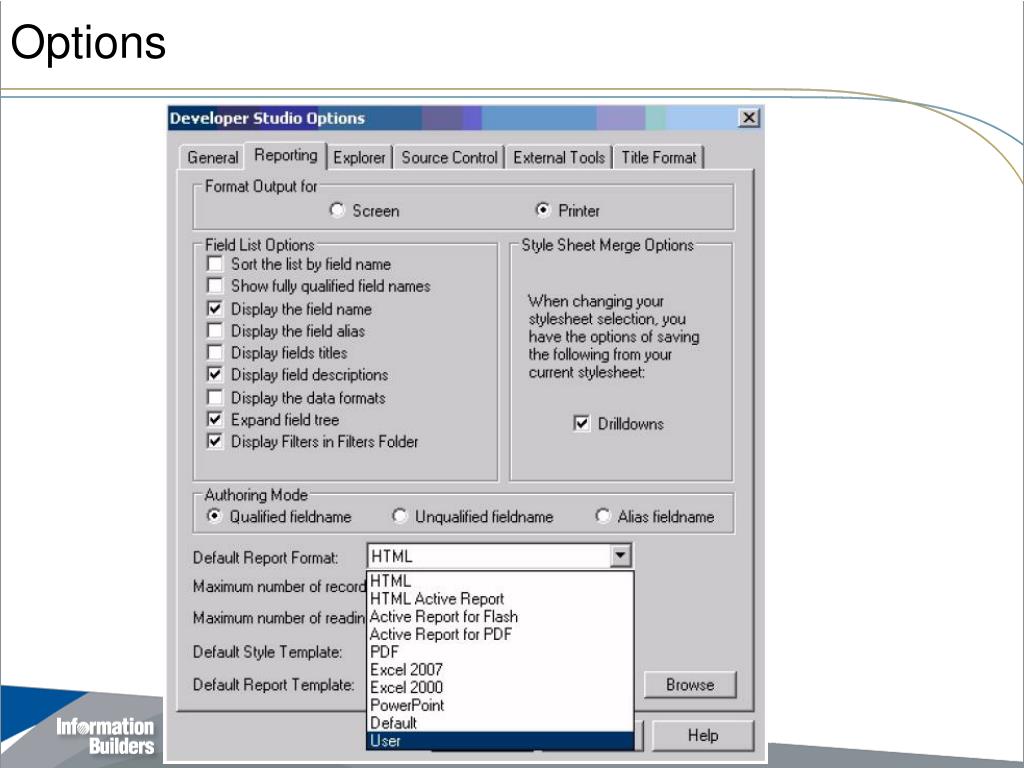
Task: Choose Qualified fieldname authoring mode
Action: pos(214,516)
